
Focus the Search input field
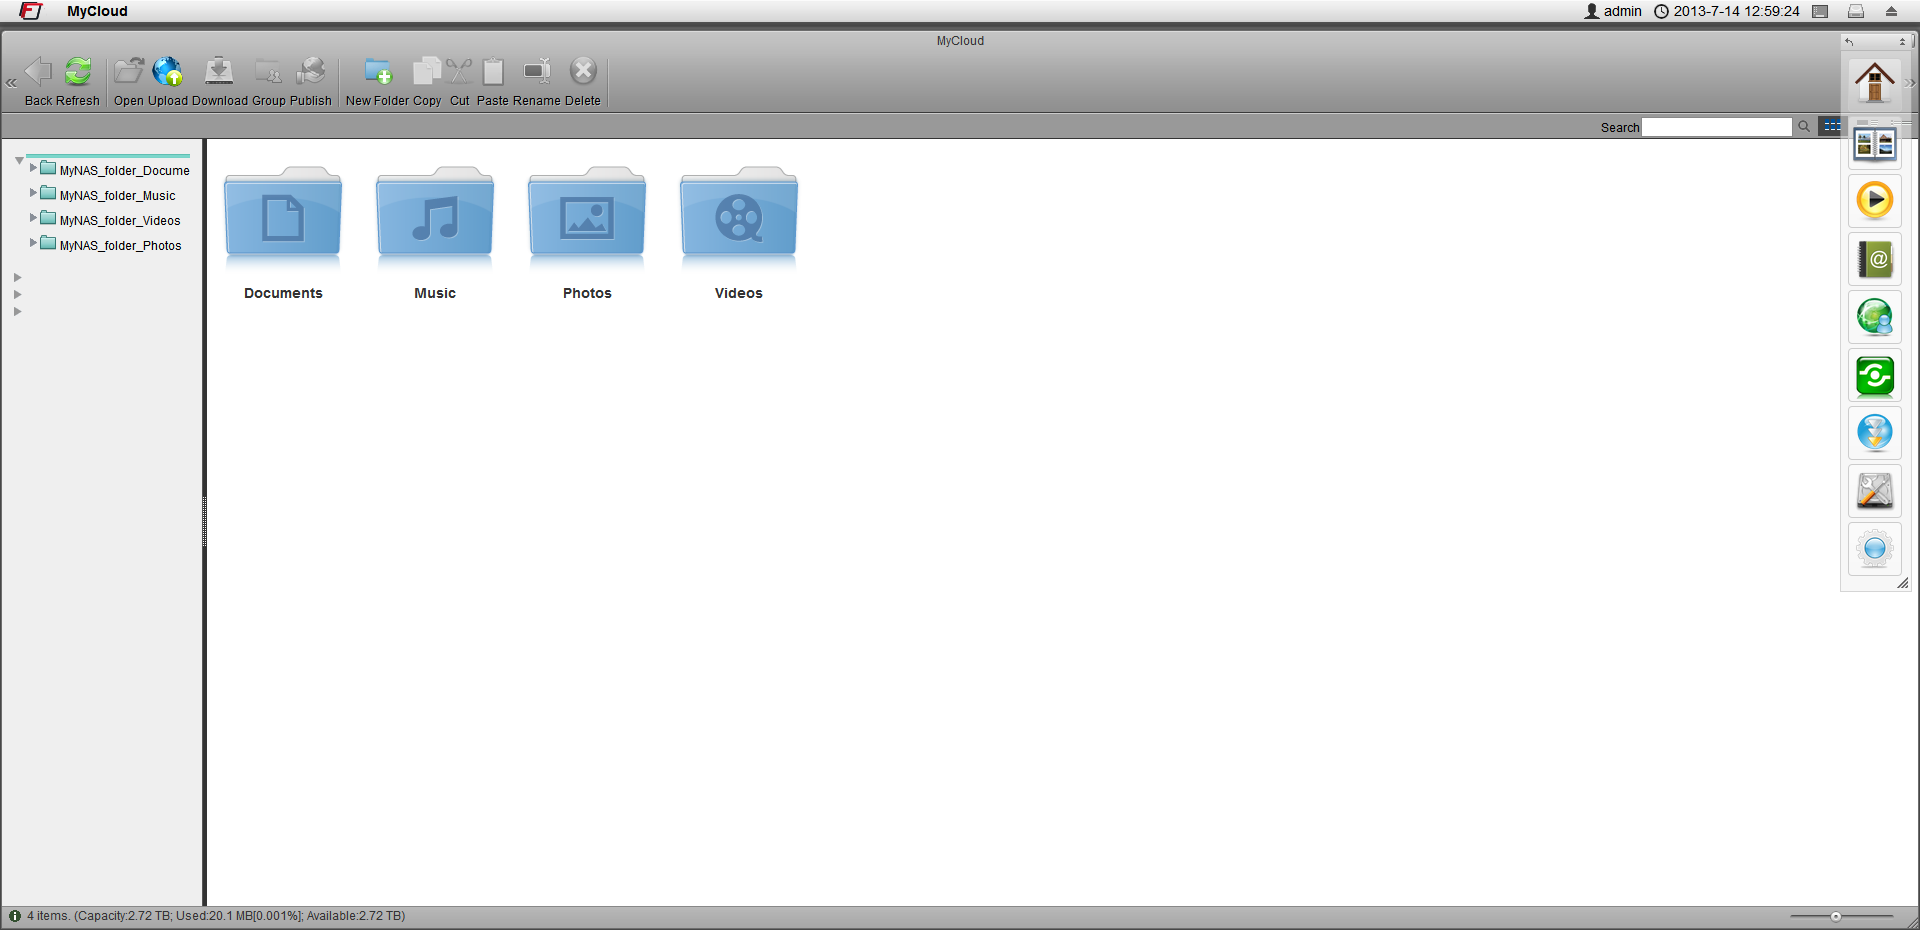1717,127
